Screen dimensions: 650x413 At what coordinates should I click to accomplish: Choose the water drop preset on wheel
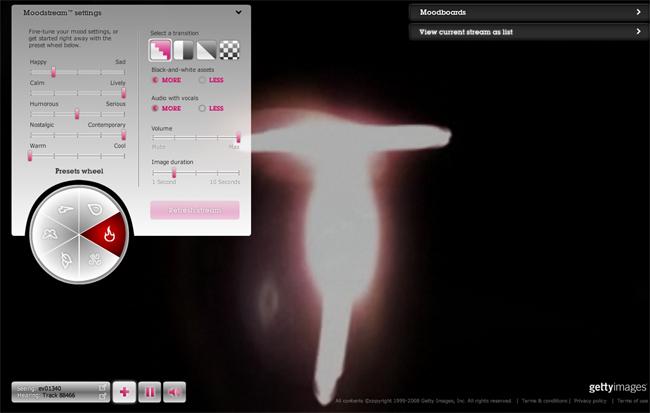point(95,209)
